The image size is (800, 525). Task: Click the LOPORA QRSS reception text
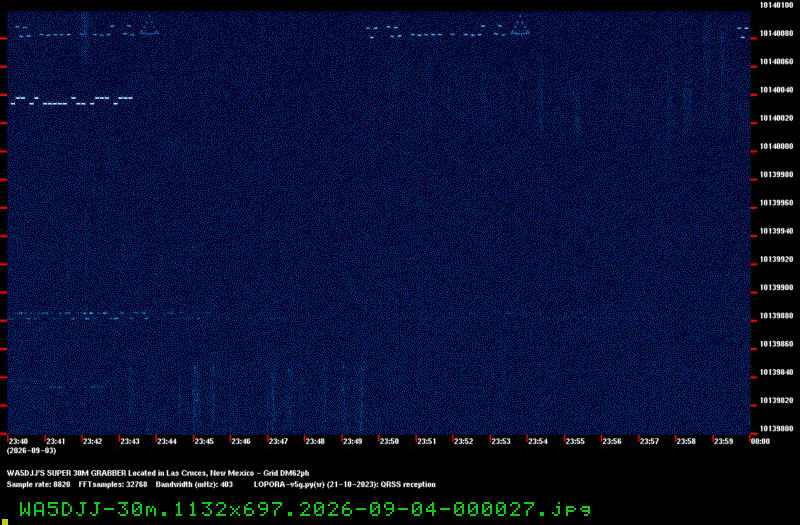pyautogui.click(x=345, y=485)
